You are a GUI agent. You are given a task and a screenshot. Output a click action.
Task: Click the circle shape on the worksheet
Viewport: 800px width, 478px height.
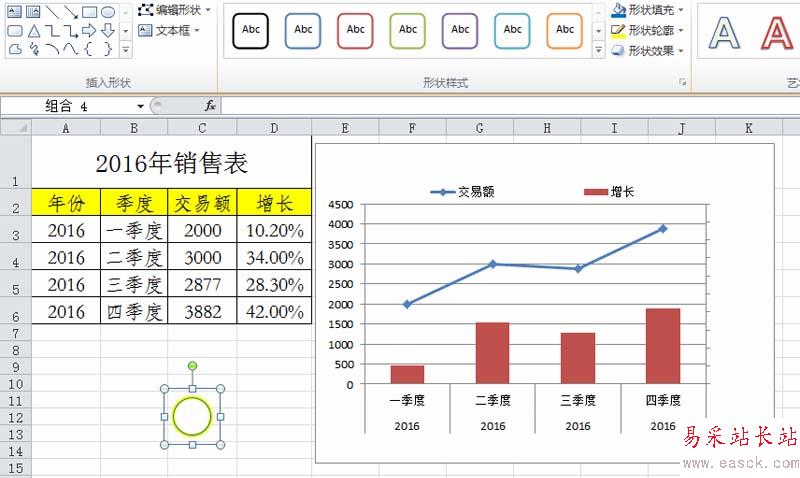pos(192,416)
